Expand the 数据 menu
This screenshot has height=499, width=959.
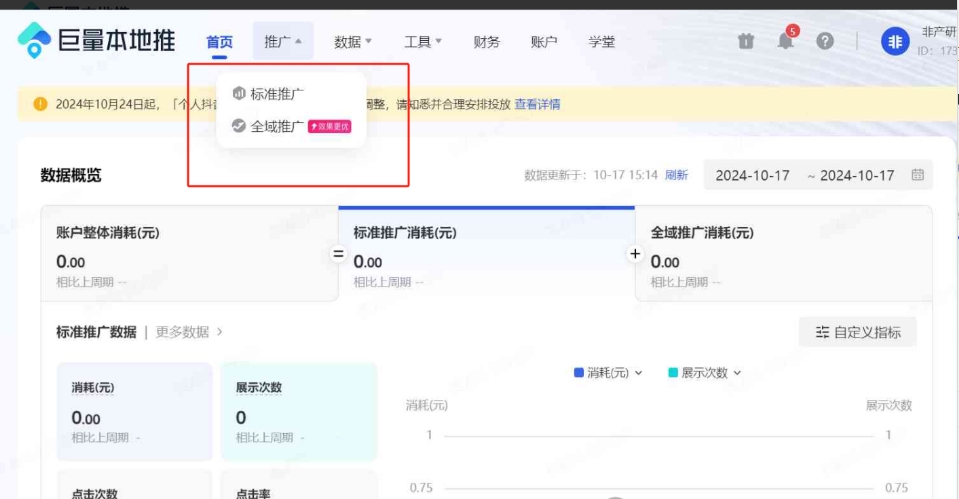[x=353, y=42]
